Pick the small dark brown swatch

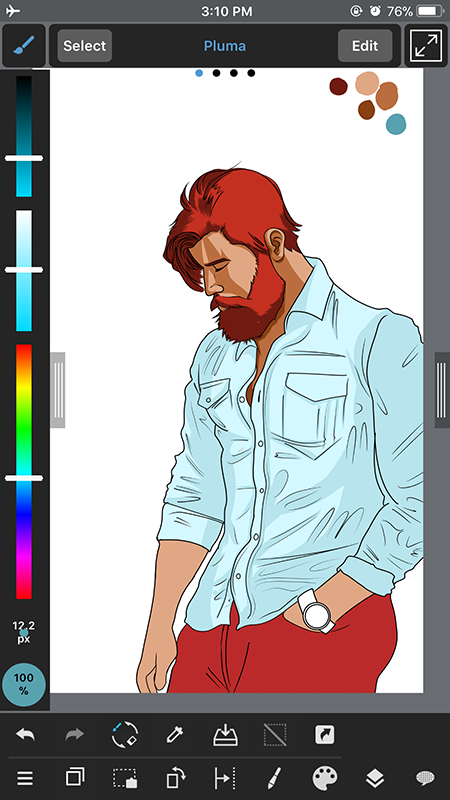[x=366, y=110]
